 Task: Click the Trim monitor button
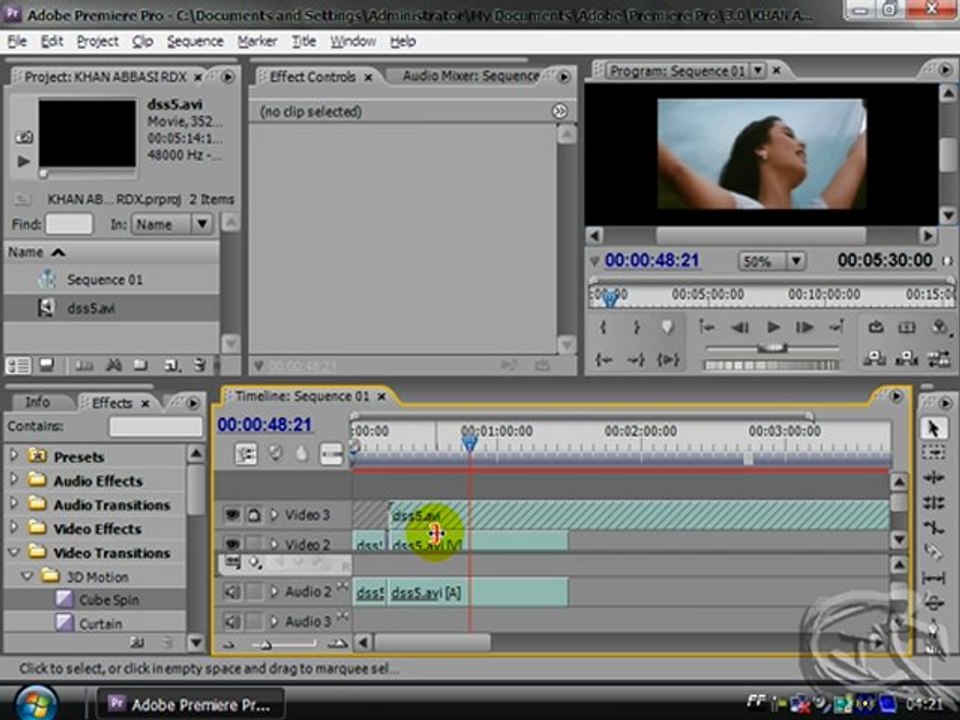click(938, 359)
